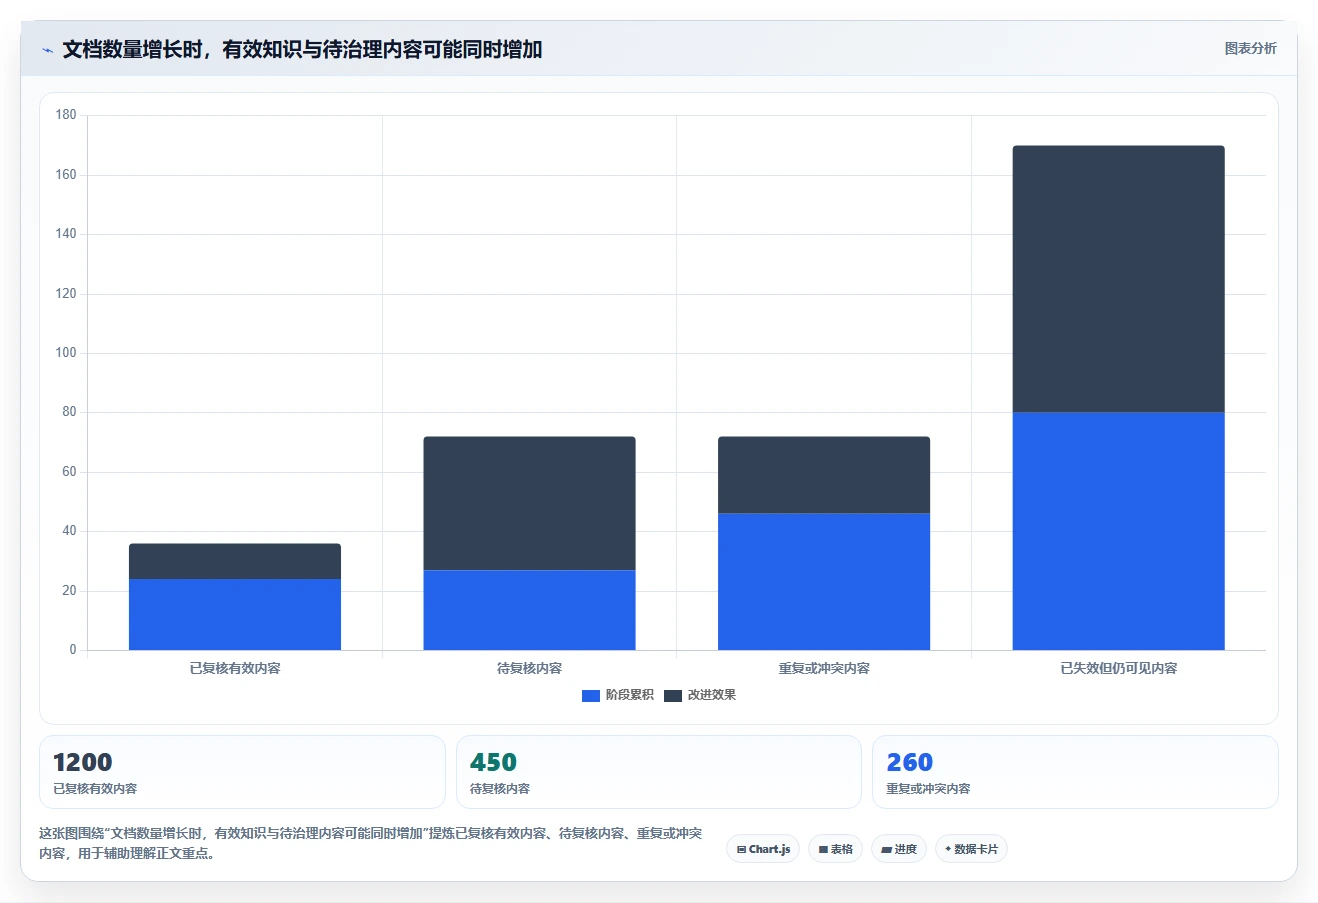Click the 图表分析 label in the header
The image size is (1318, 903).
point(1250,48)
